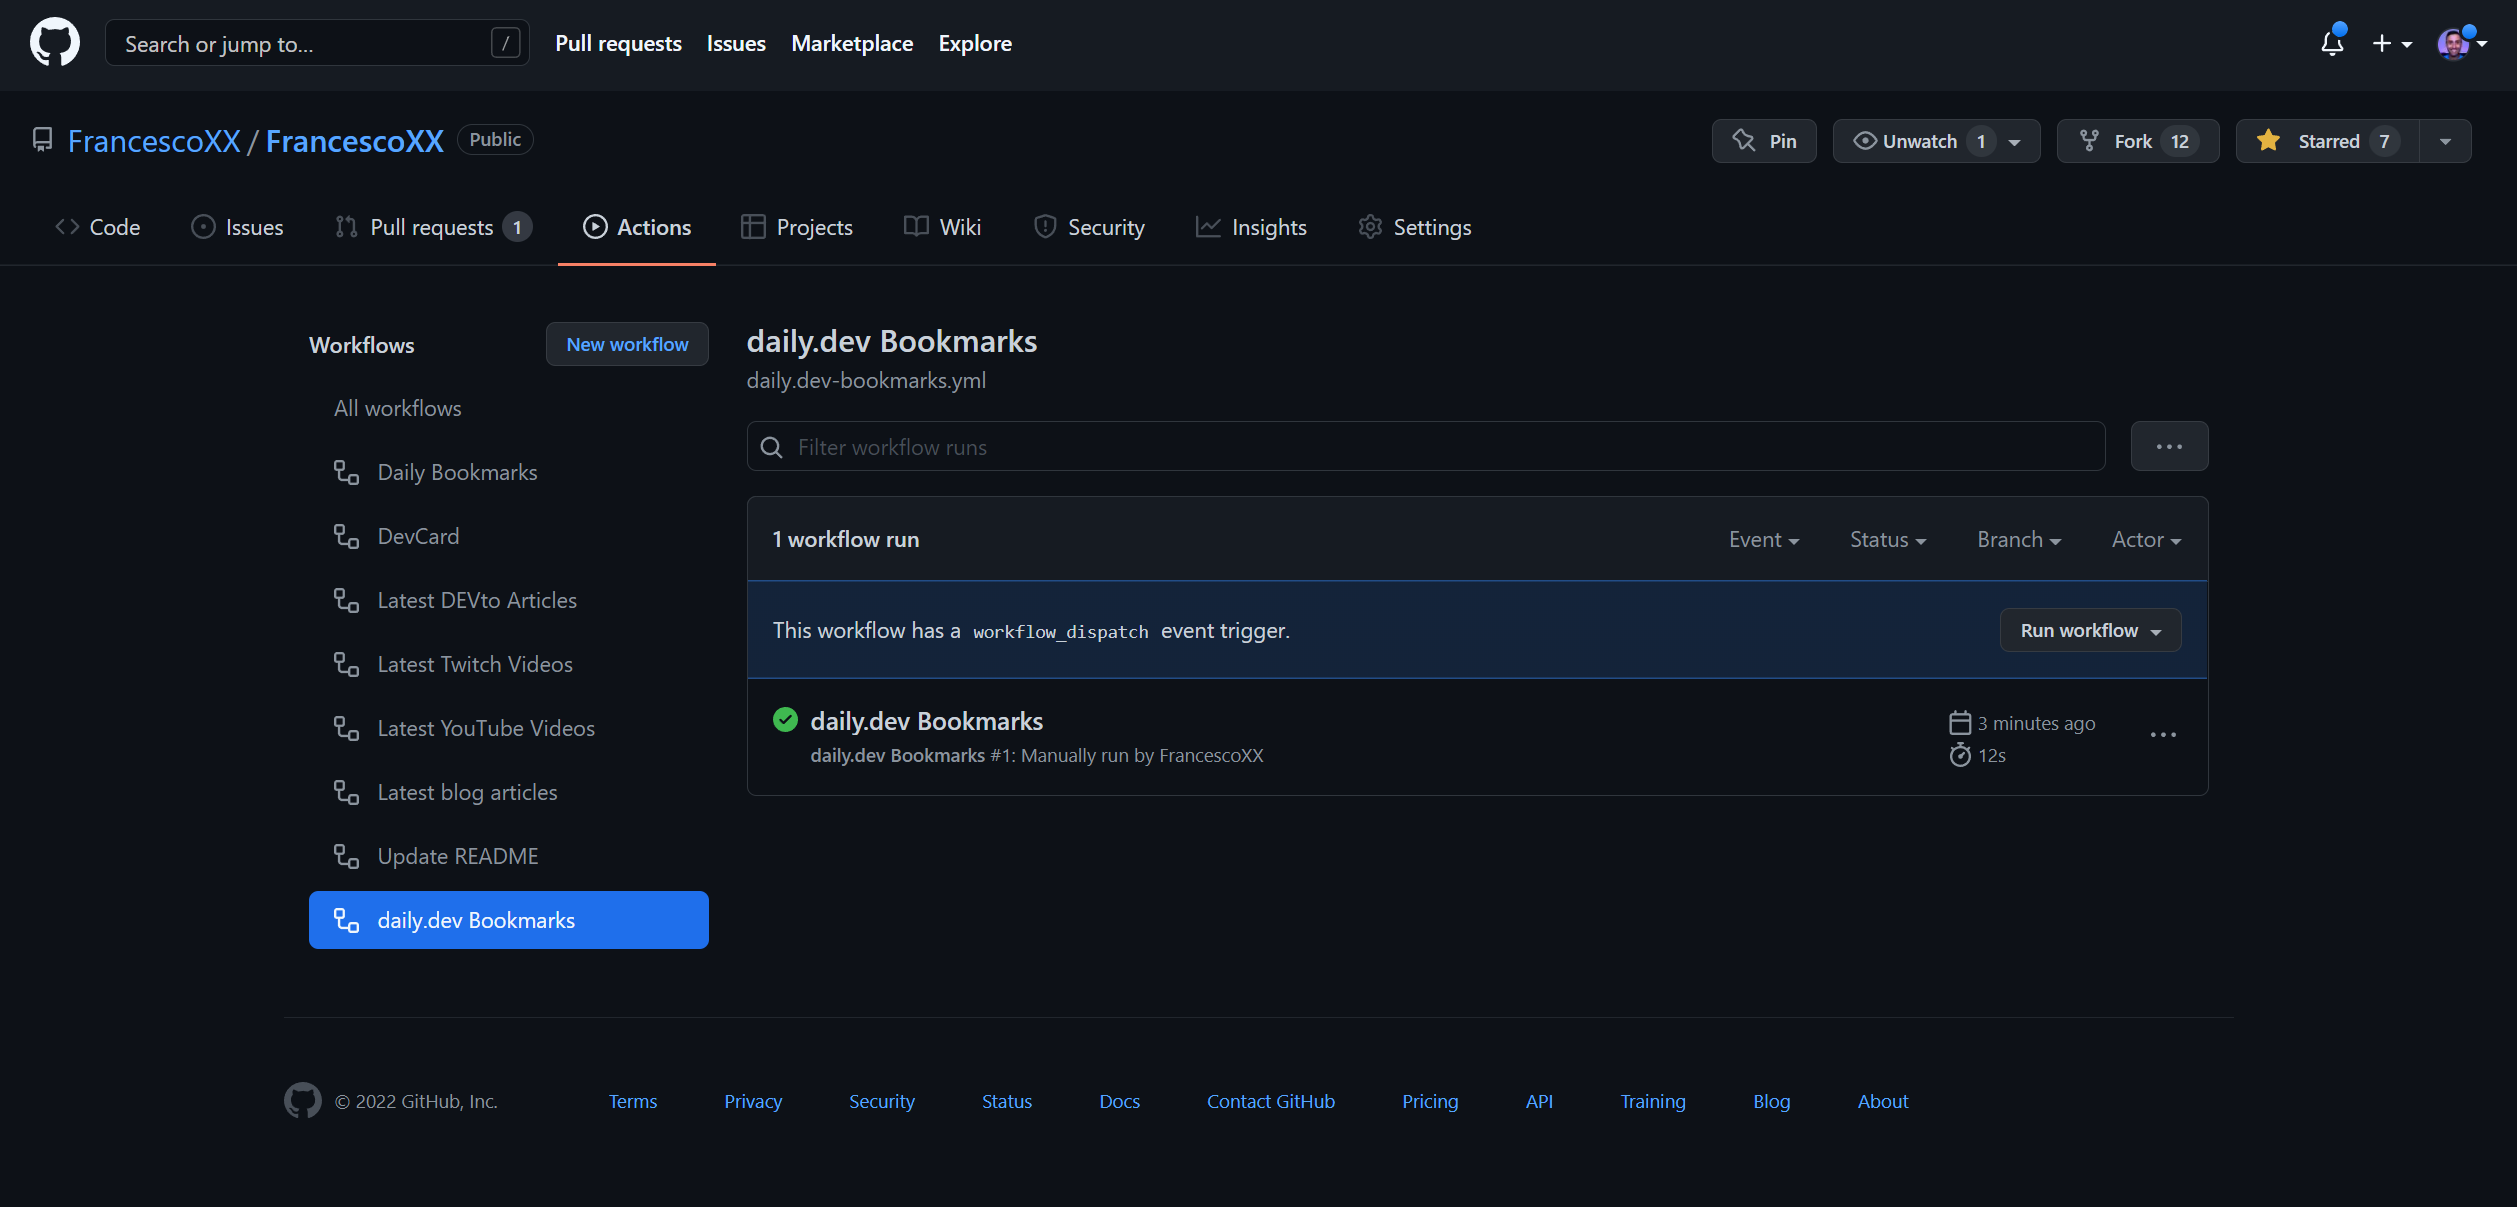
Task: Click Pull requests in top navigation
Action: tap(618, 43)
